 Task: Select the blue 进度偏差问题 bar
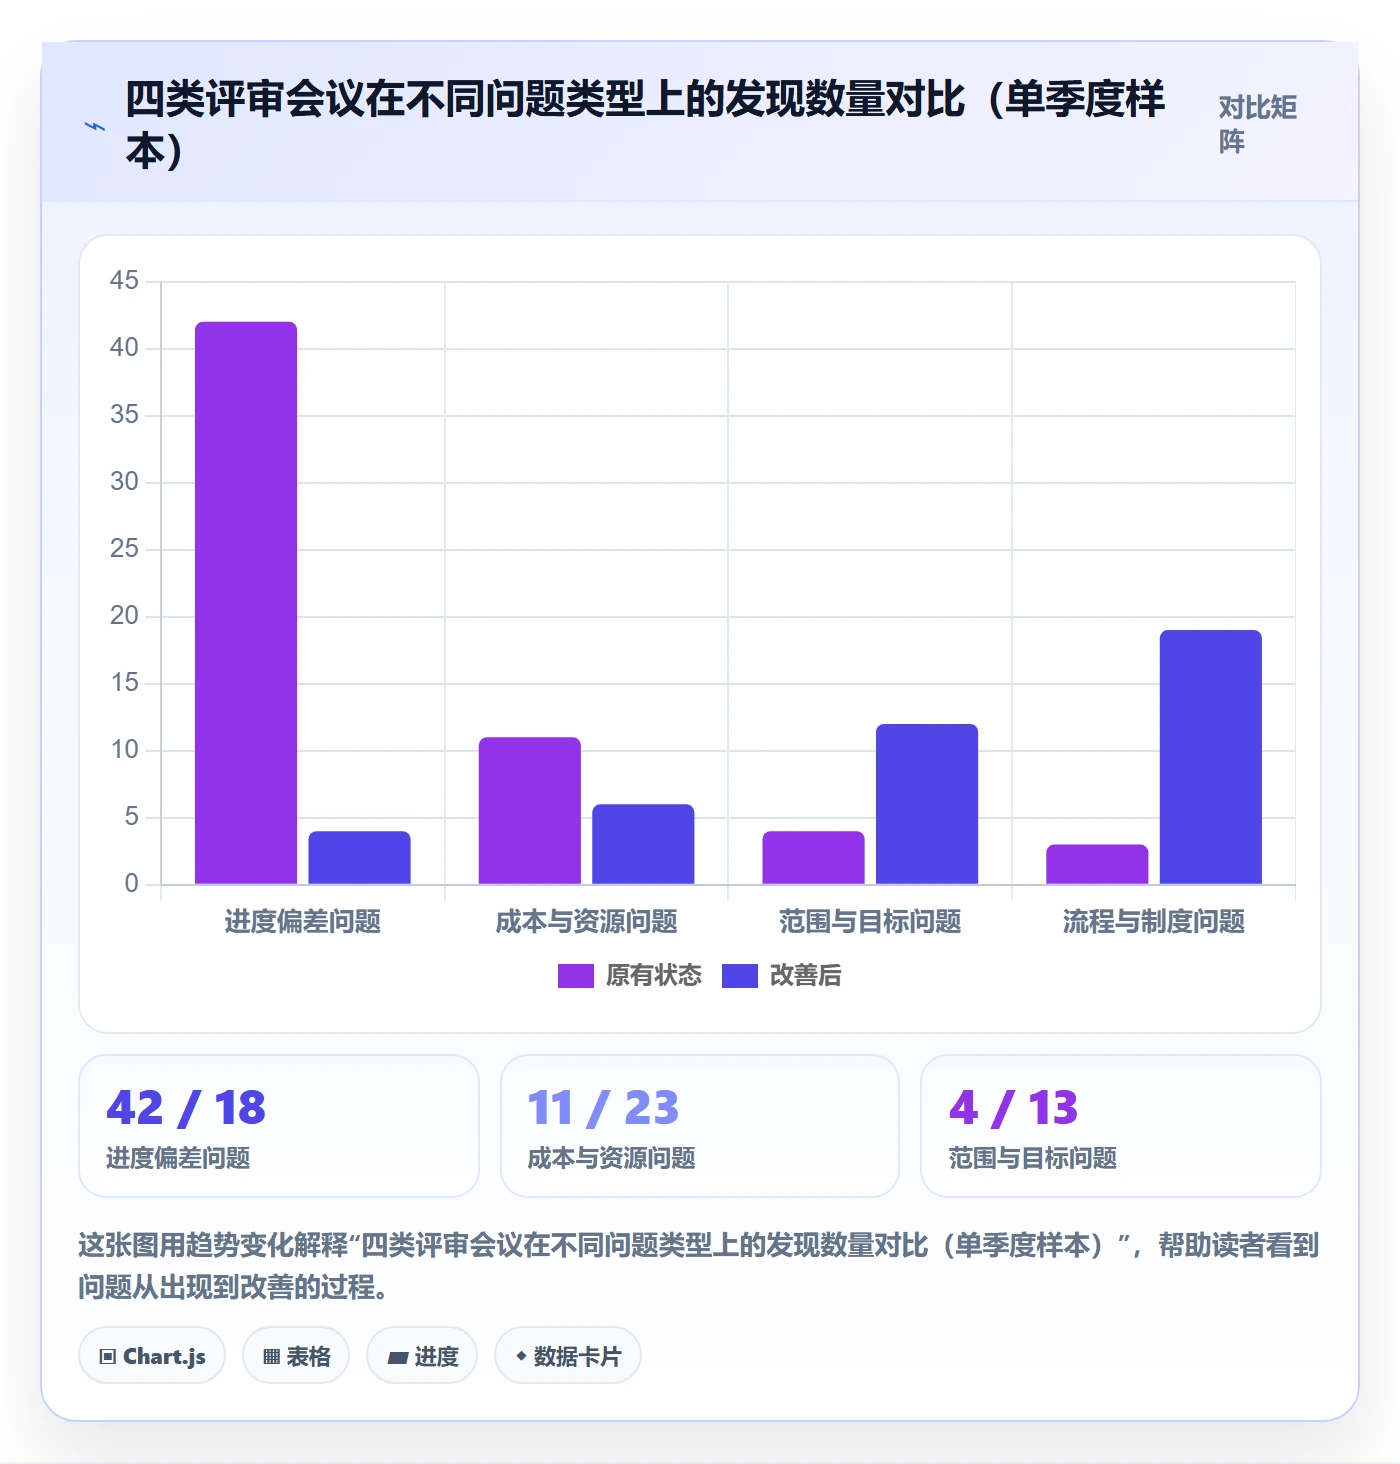point(359,858)
